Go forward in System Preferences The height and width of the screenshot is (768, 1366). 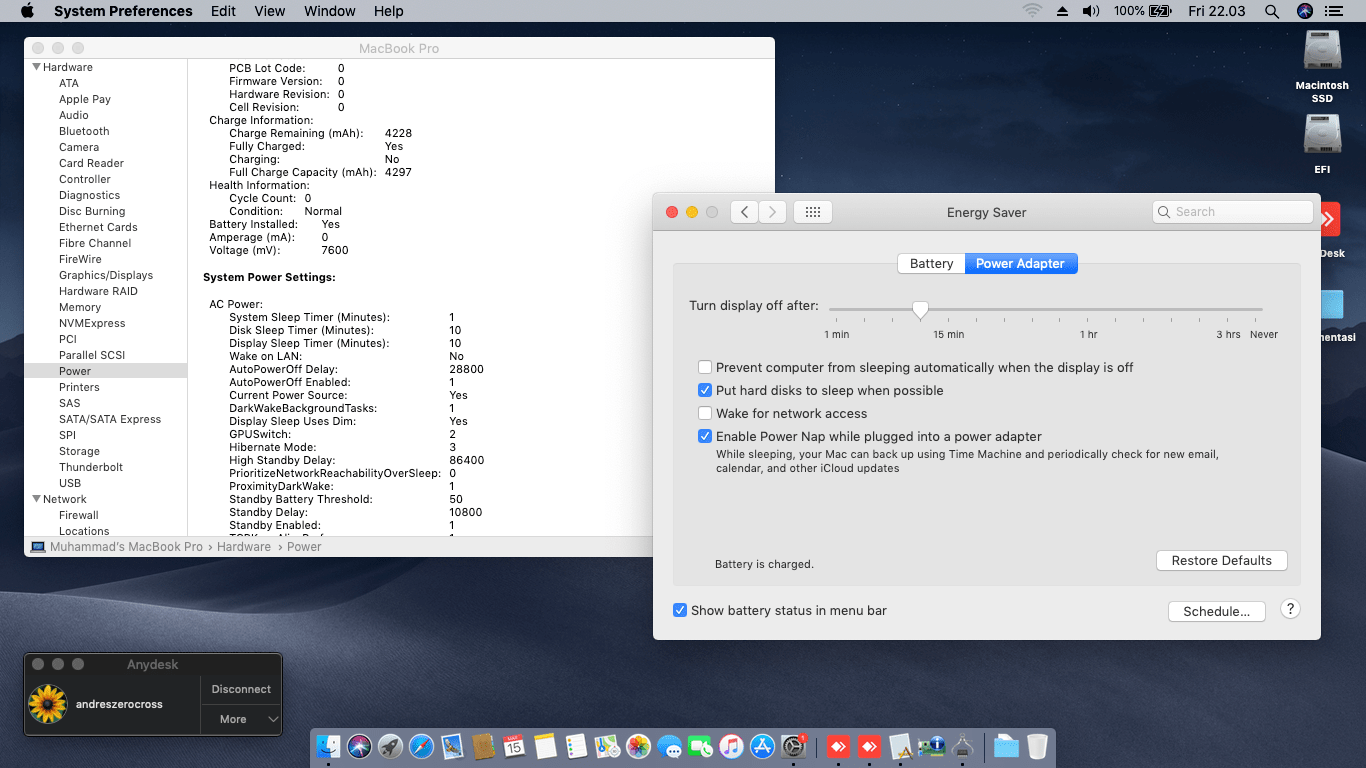coord(772,212)
